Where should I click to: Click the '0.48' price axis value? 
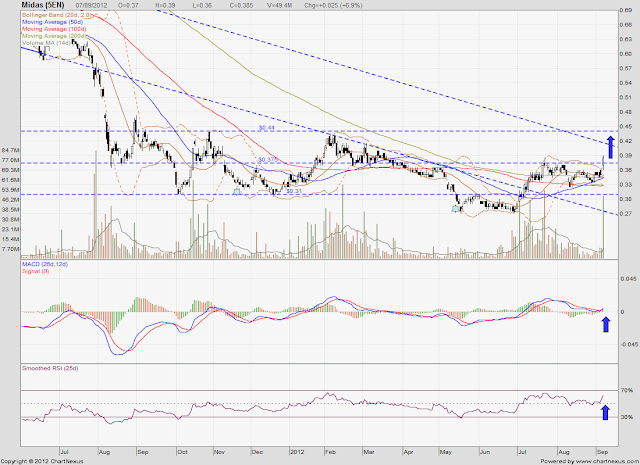tap(626, 112)
